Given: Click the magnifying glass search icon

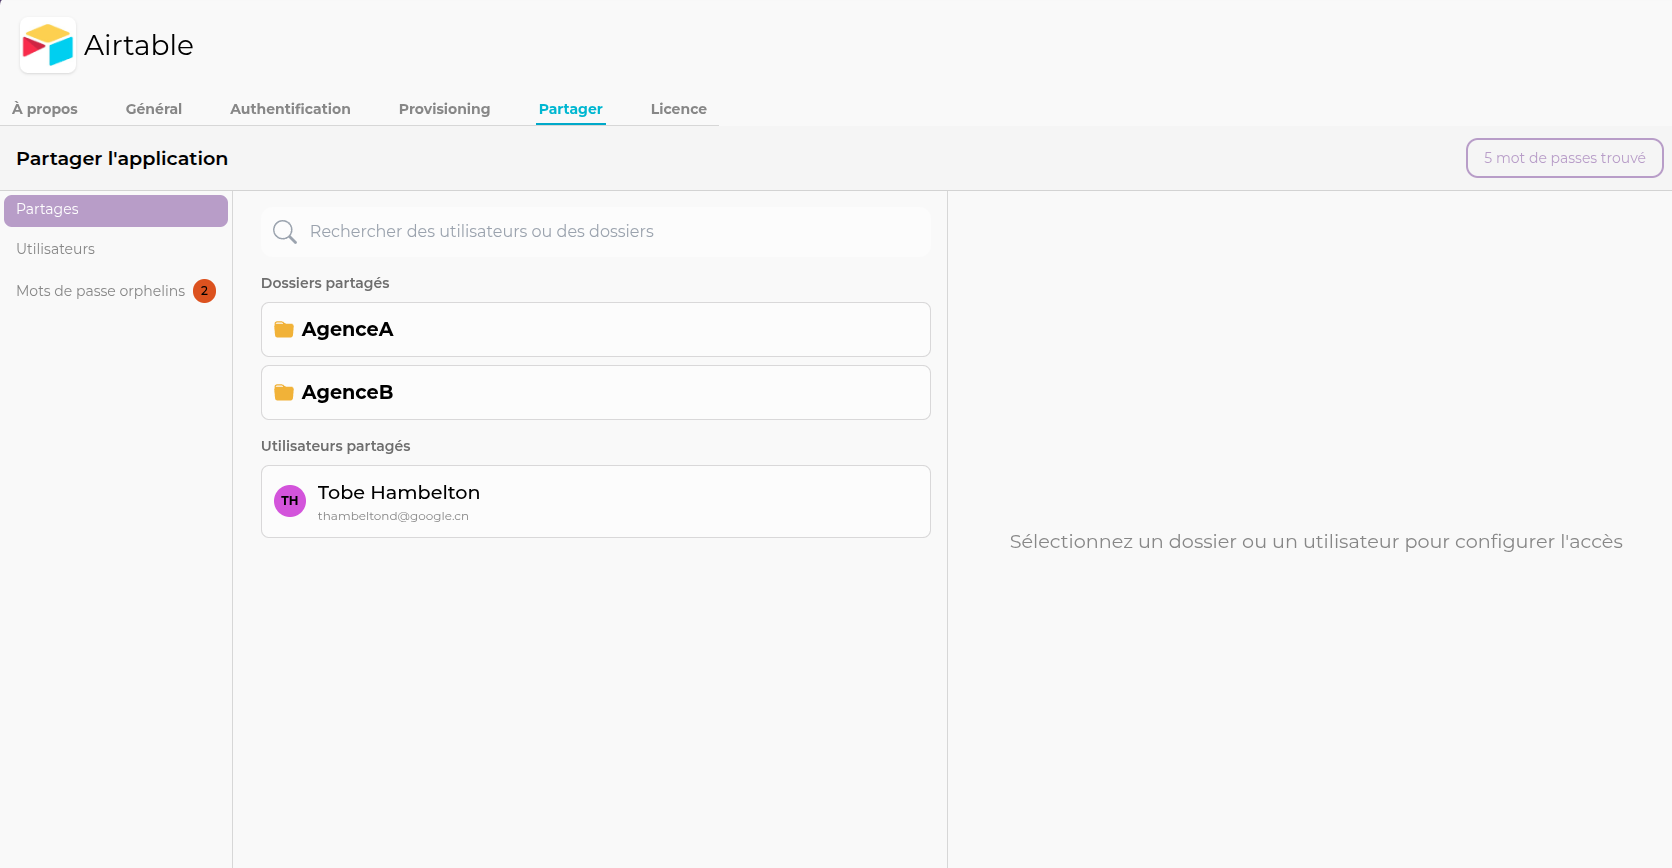Looking at the screenshot, I should (x=285, y=232).
